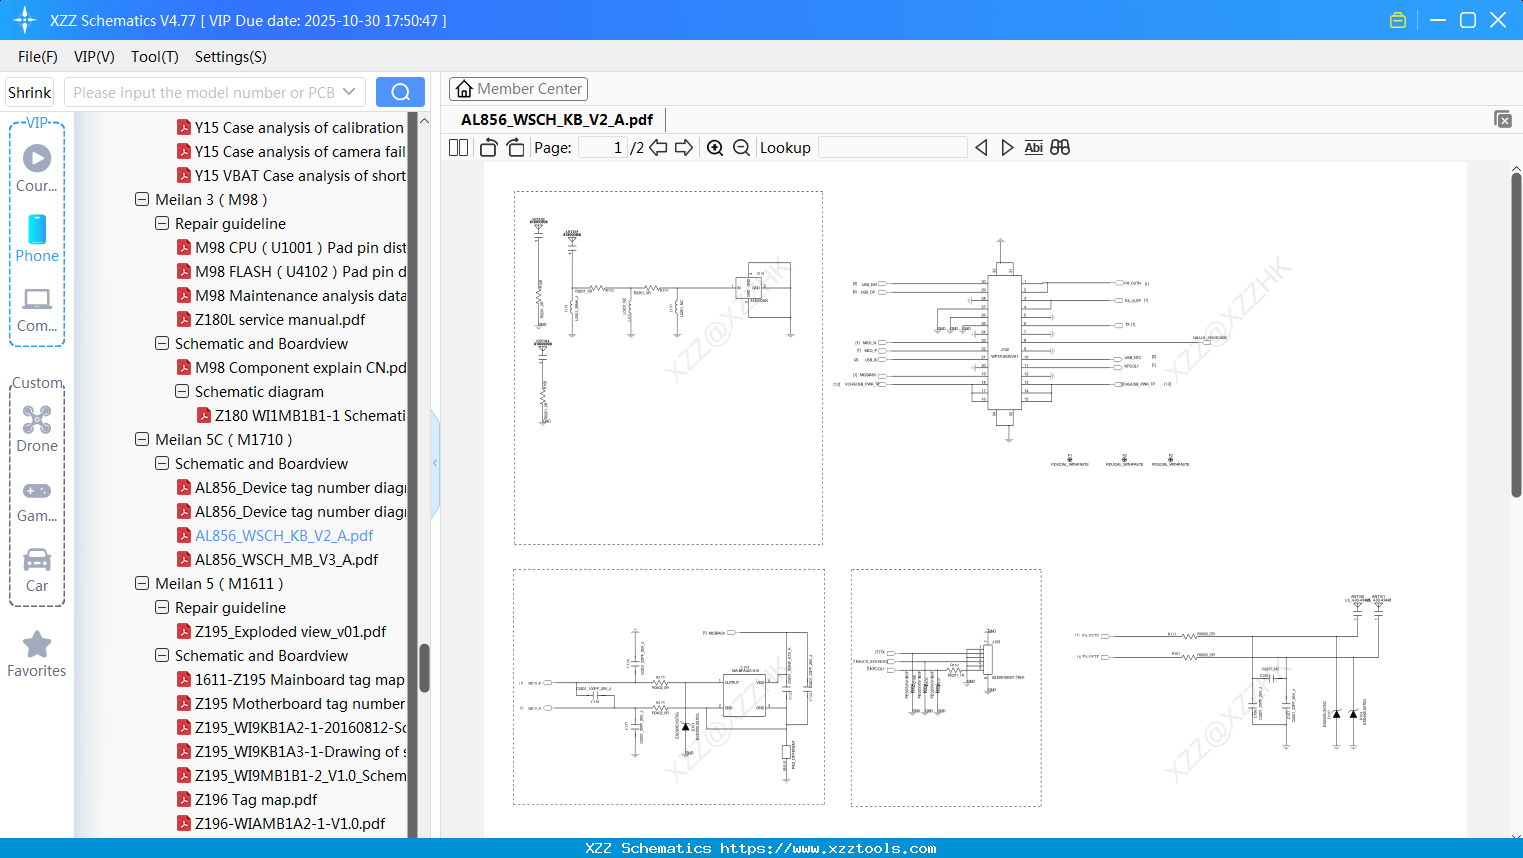Click the Shrink button

tap(30, 92)
